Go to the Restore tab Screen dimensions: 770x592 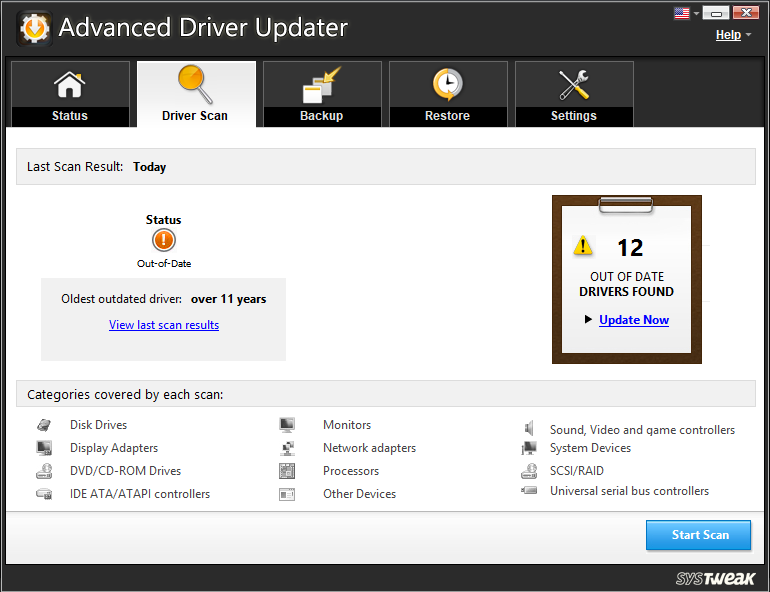point(448,94)
